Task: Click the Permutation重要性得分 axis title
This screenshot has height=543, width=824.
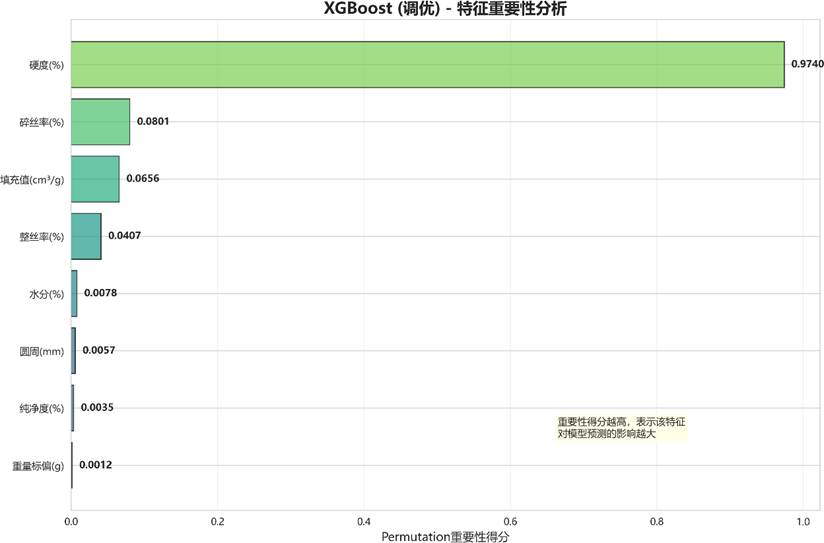Action: pos(445,537)
